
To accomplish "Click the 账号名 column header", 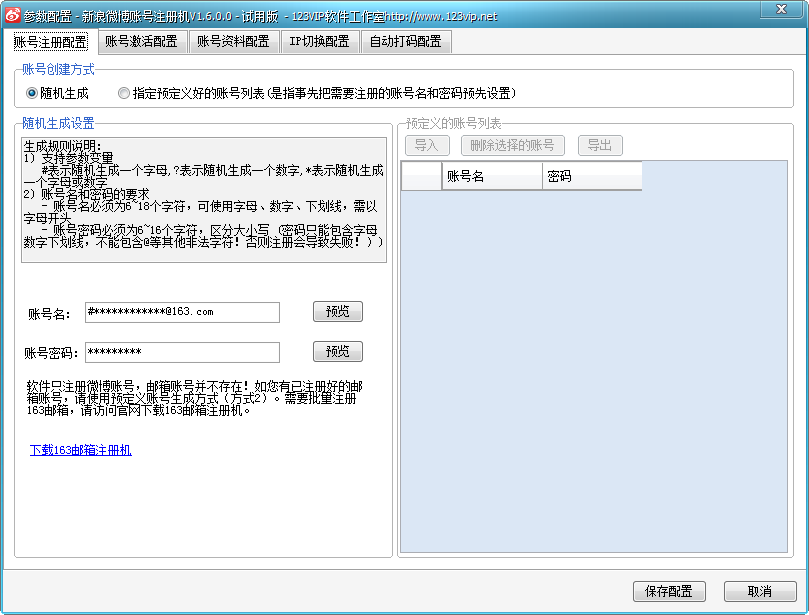I will point(492,176).
